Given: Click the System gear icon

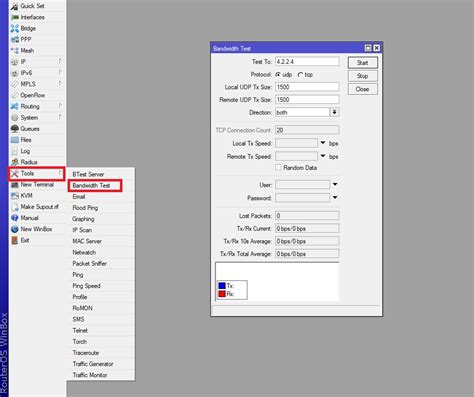Looking at the screenshot, I should tap(15, 118).
